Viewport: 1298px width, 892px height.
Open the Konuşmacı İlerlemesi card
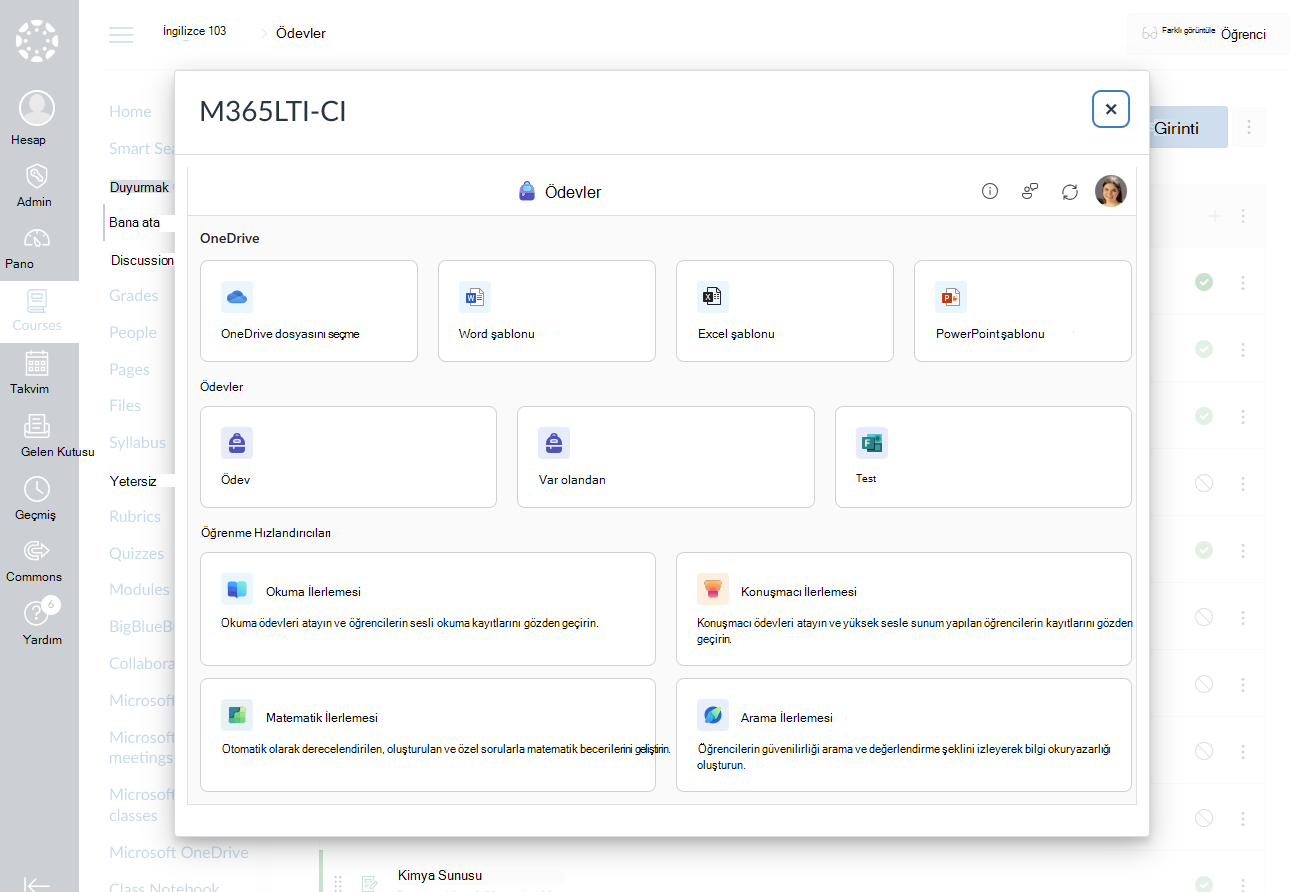[904, 609]
